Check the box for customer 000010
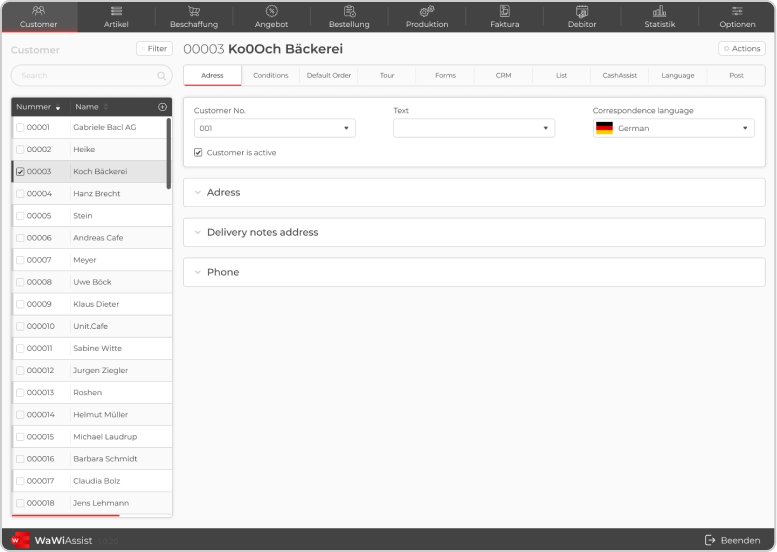Screen dimensions: 777x552 [20, 327]
